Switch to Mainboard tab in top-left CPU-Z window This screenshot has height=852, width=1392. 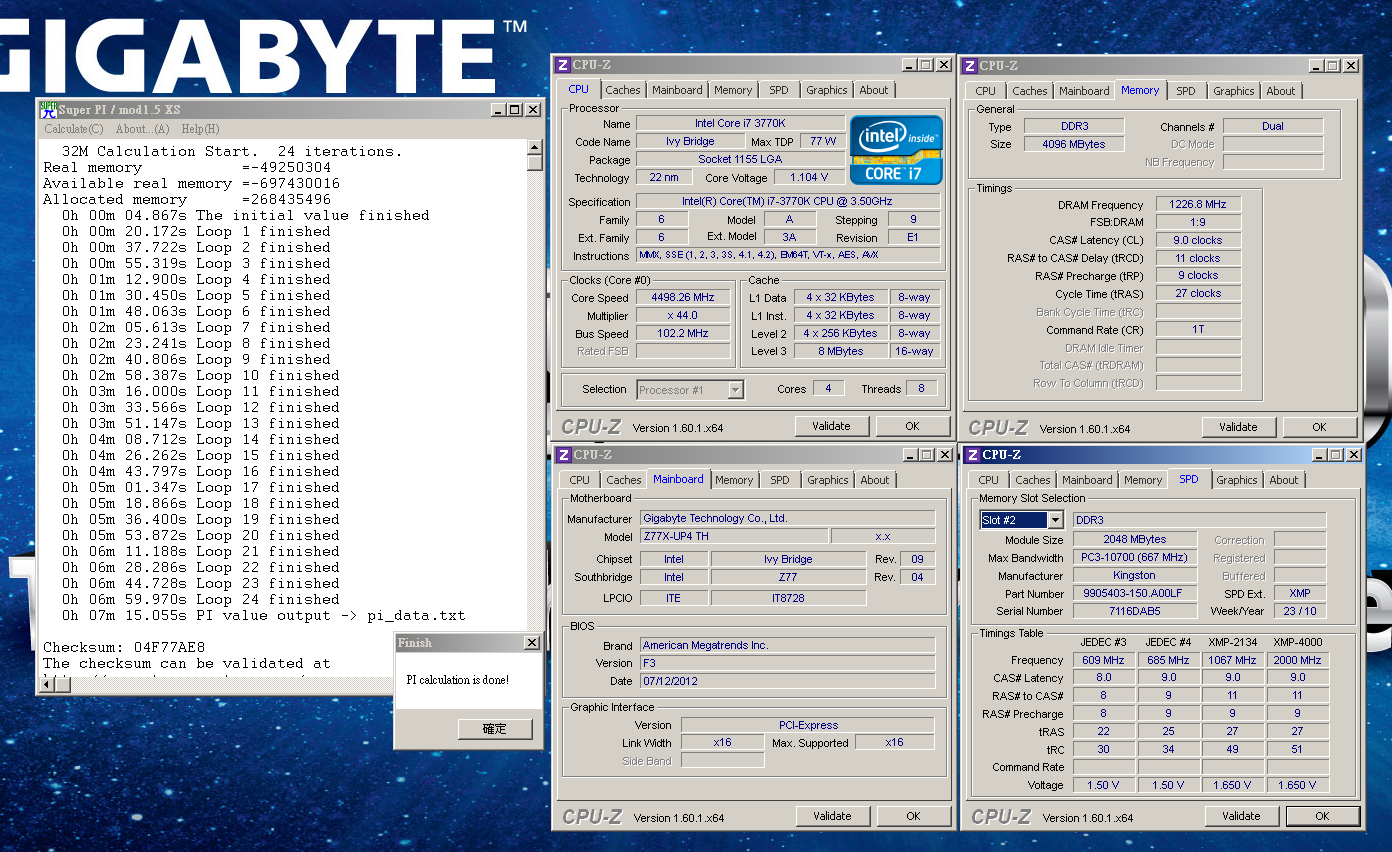(x=677, y=90)
